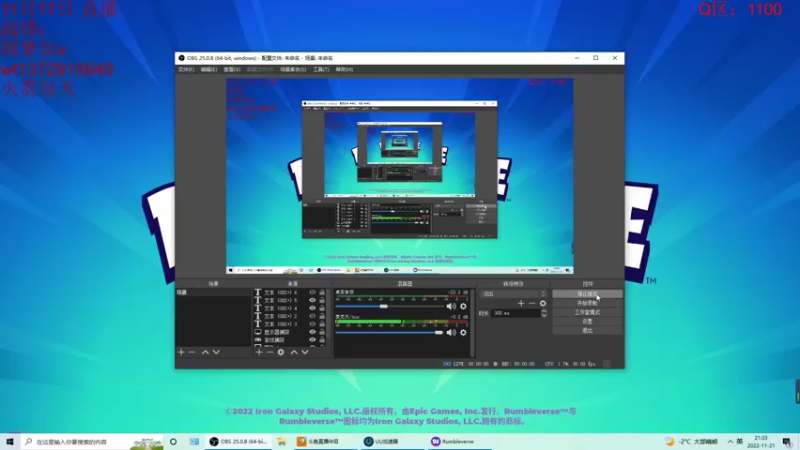800x450 pixels.
Task: Add a new source with the plus icon
Action: 259,352
